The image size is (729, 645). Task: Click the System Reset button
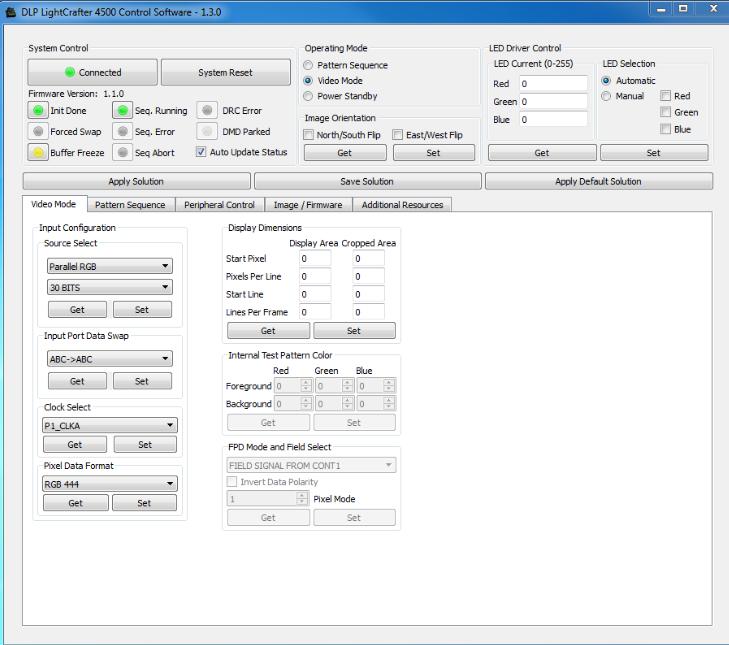point(225,73)
